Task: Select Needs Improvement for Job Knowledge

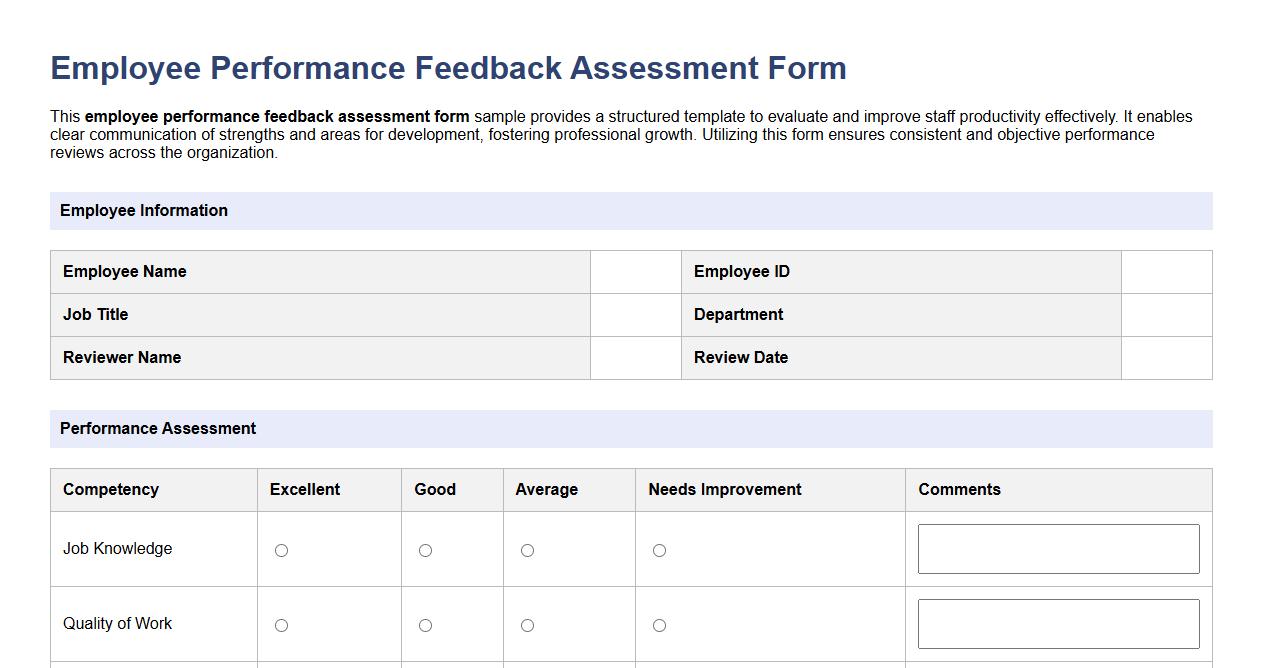Action: [x=659, y=549]
